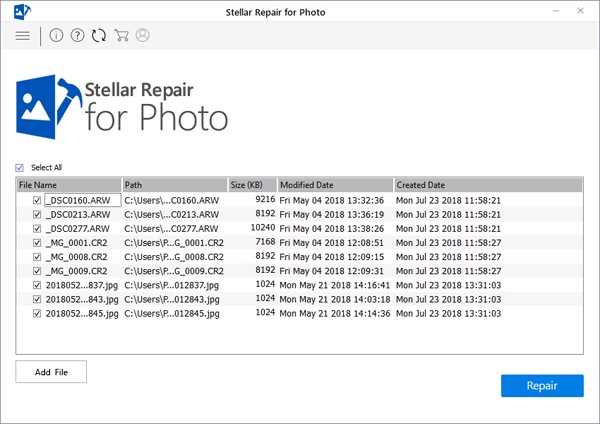
Task: Click modified date Mon May 21 2018 14:03:18
Action: (x=335, y=299)
